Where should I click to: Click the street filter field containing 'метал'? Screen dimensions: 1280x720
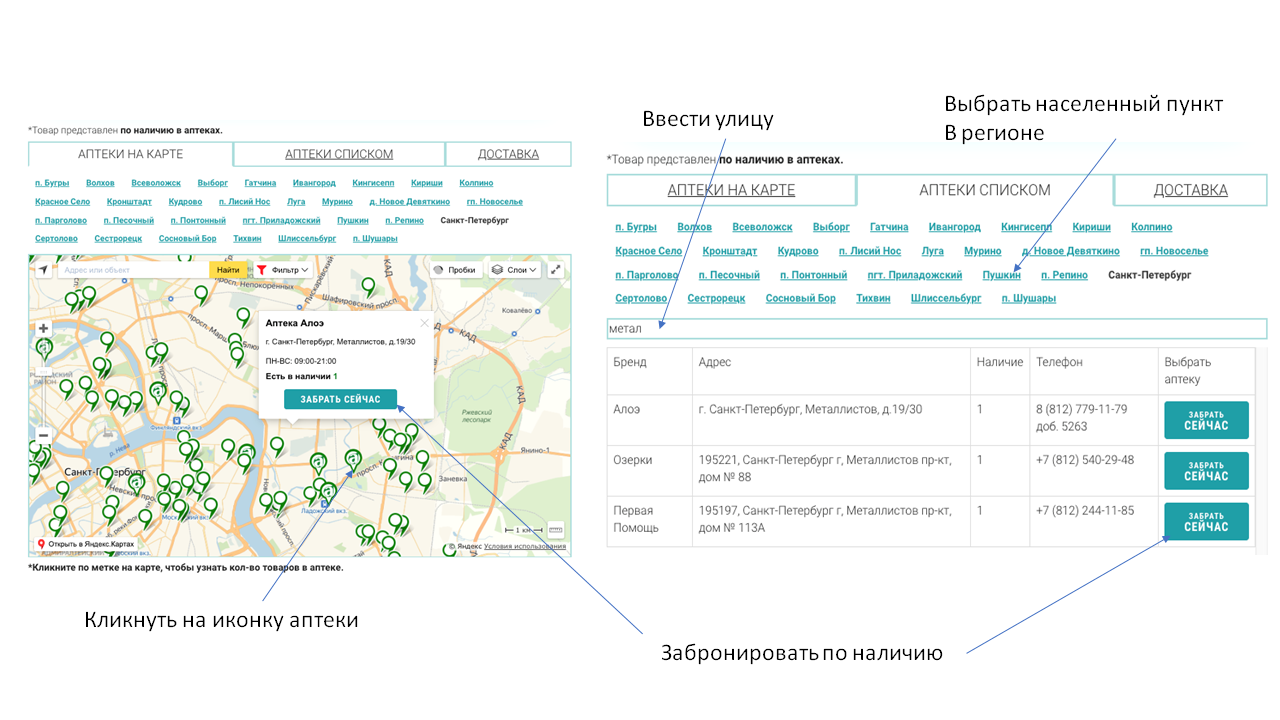tap(936, 328)
